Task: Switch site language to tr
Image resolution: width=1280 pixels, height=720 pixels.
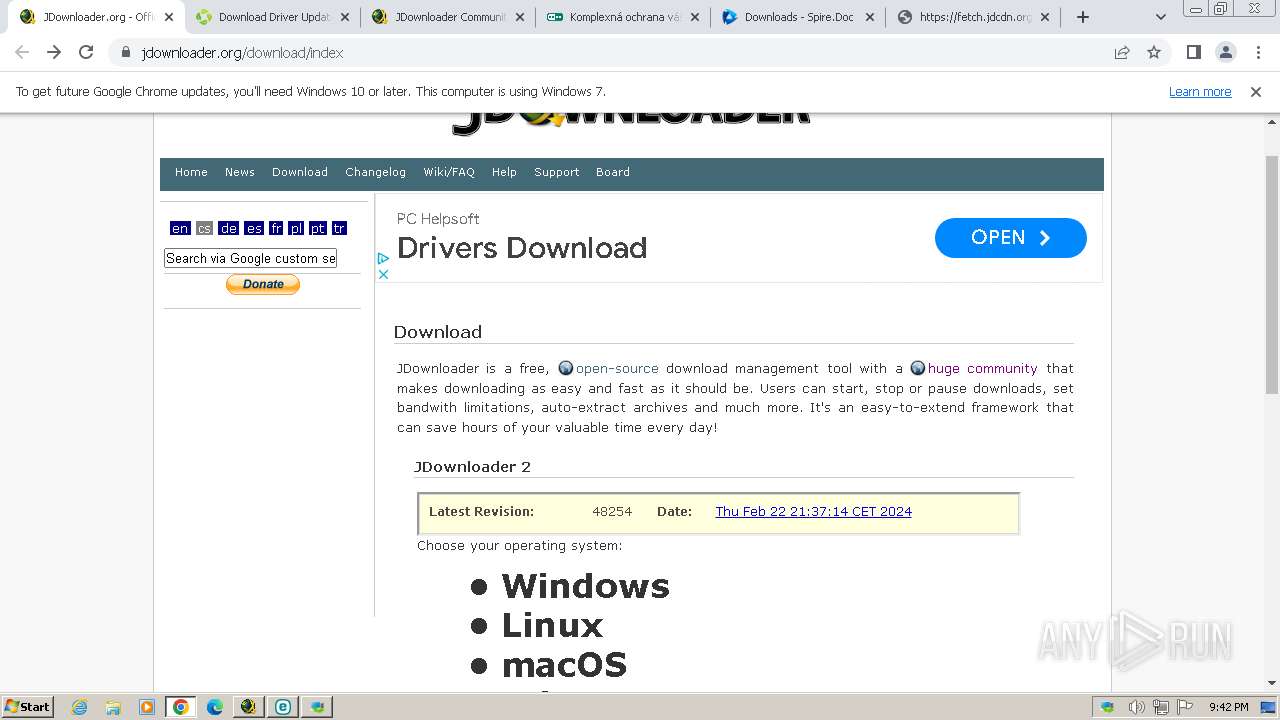Action: 339,228
